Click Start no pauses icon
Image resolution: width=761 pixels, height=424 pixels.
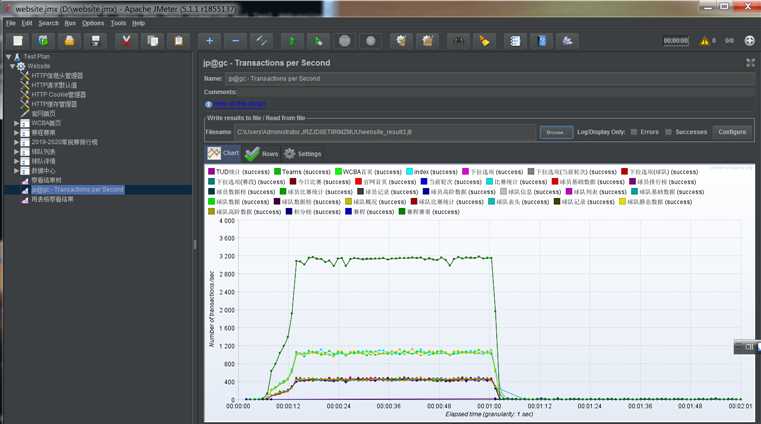click(318, 41)
